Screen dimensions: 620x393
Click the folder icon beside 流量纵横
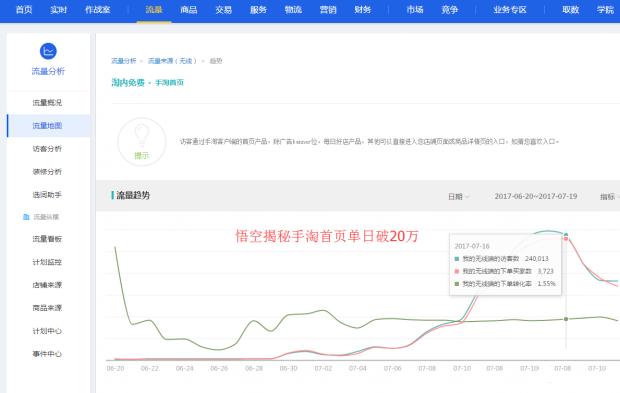pos(26,217)
